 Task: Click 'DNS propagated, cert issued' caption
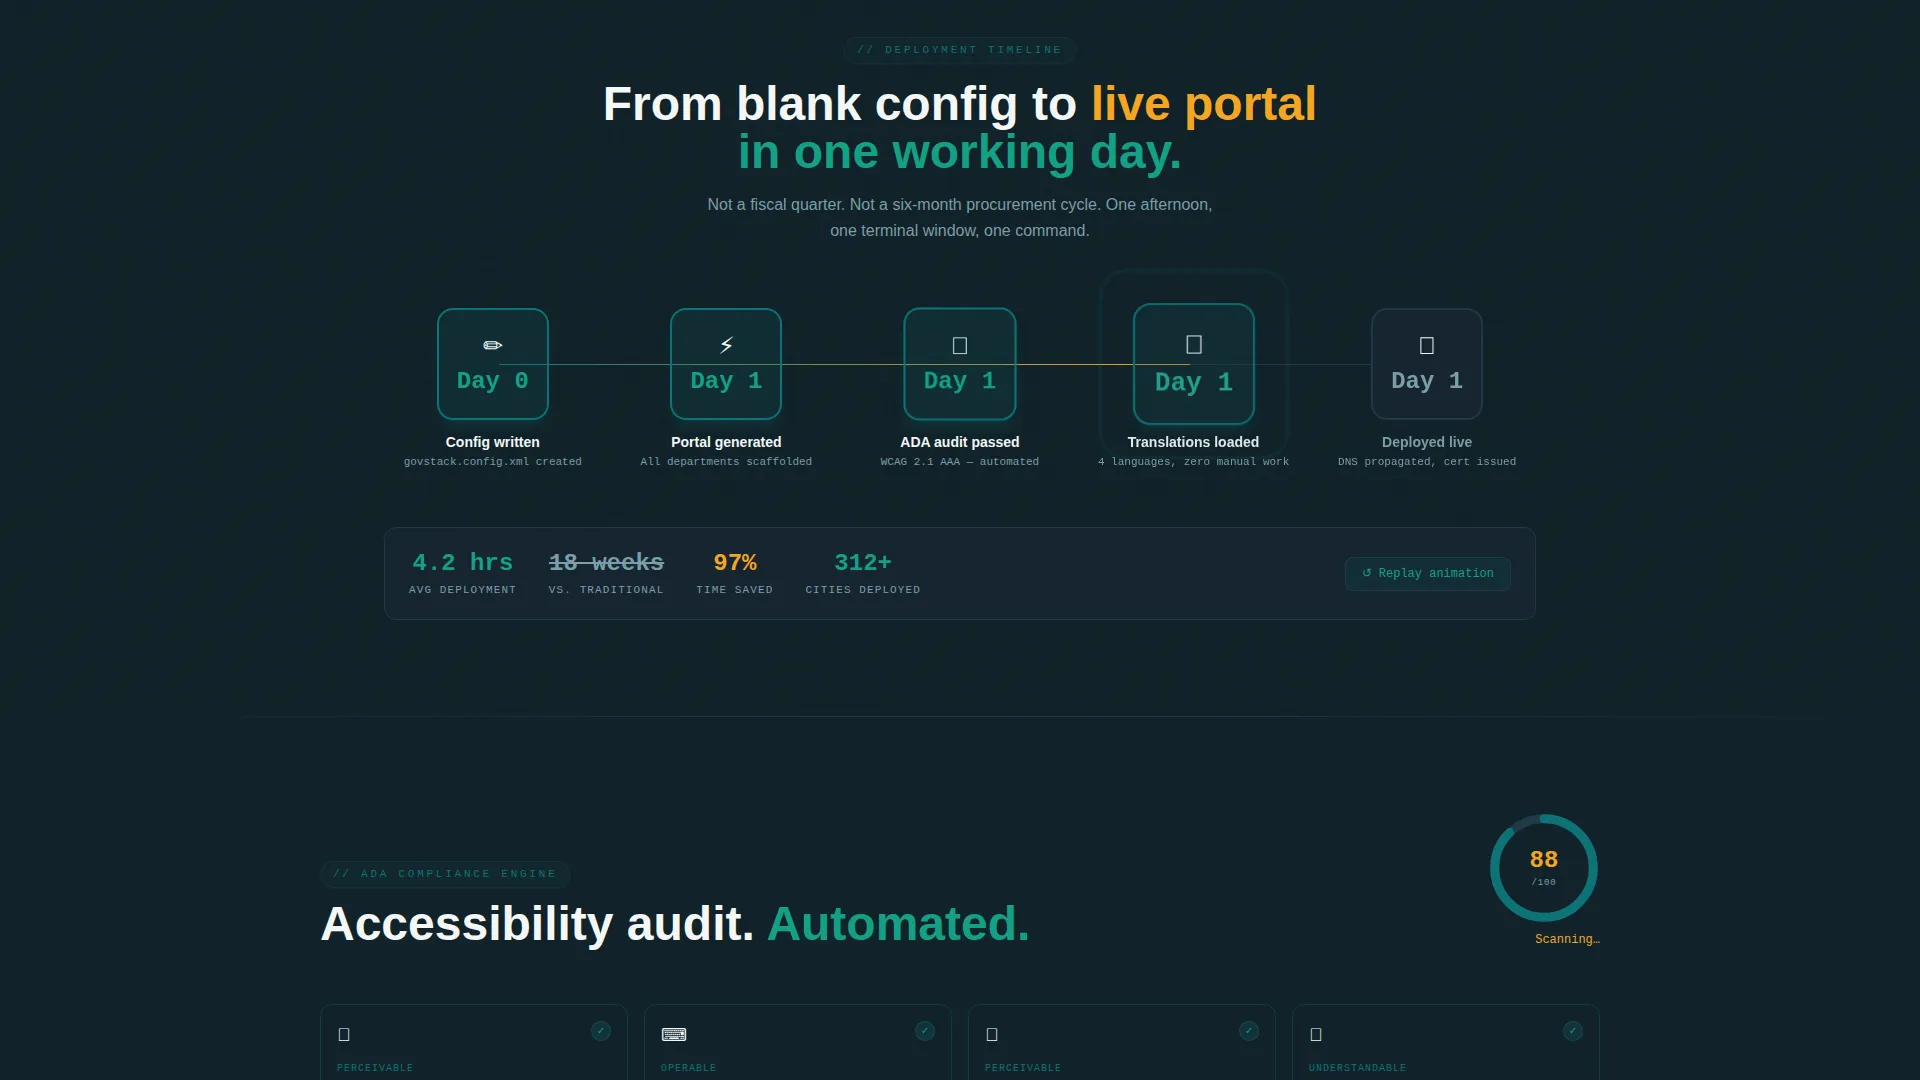tap(1427, 462)
